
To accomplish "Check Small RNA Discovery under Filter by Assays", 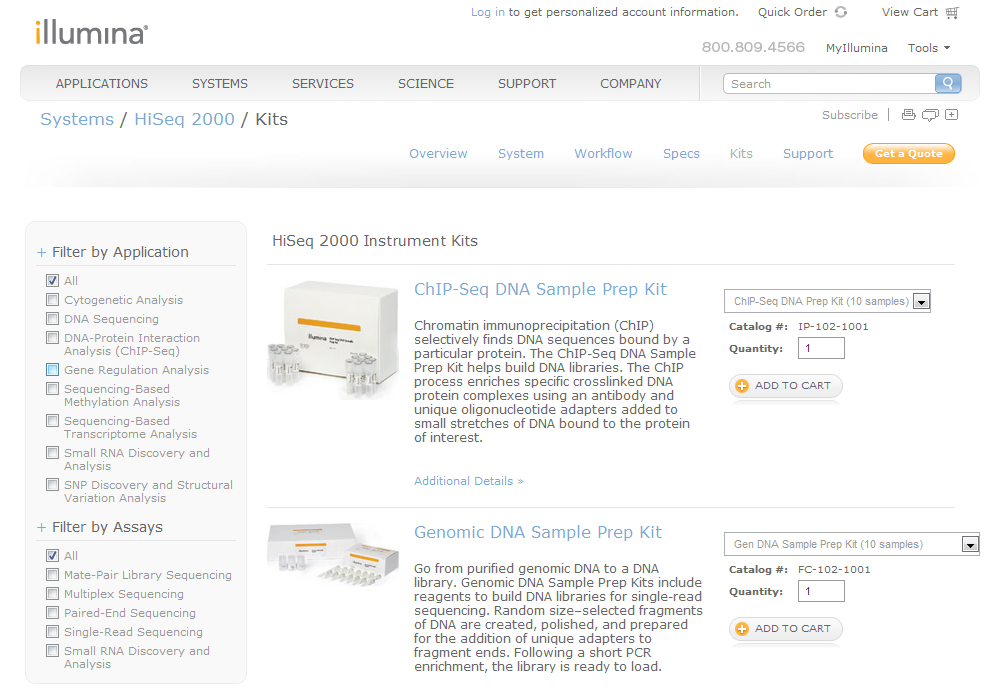I will [53, 650].
